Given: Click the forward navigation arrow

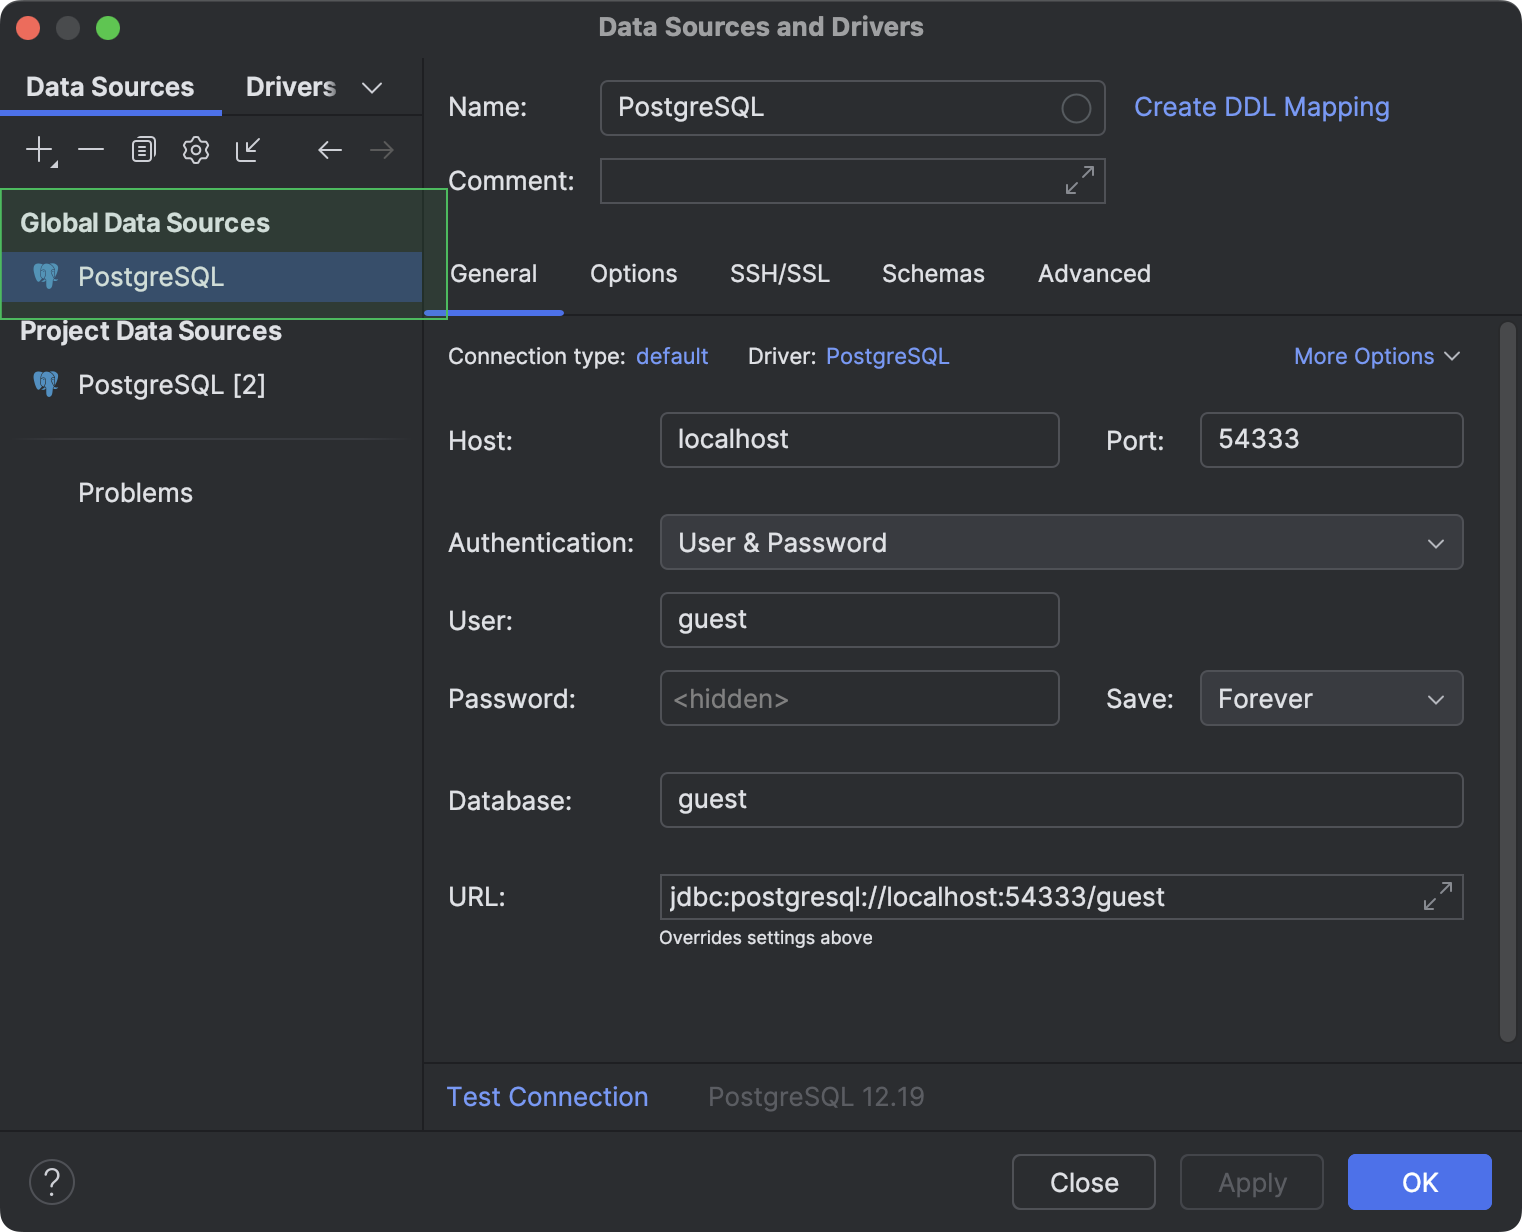Looking at the screenshot, I should point(381,150).
